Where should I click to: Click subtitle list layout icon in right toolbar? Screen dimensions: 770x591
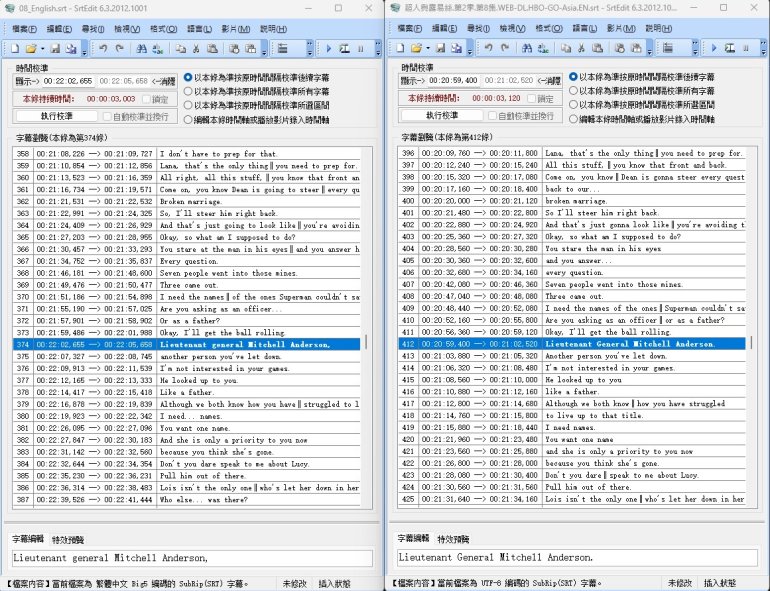pyautogui.click(x=668, y=48)
